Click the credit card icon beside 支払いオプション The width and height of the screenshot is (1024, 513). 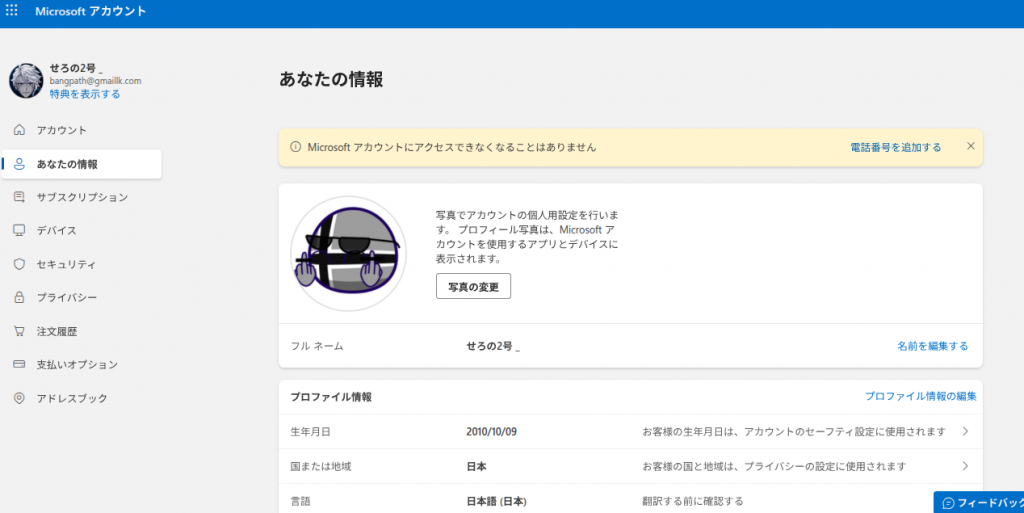(19, 365)
